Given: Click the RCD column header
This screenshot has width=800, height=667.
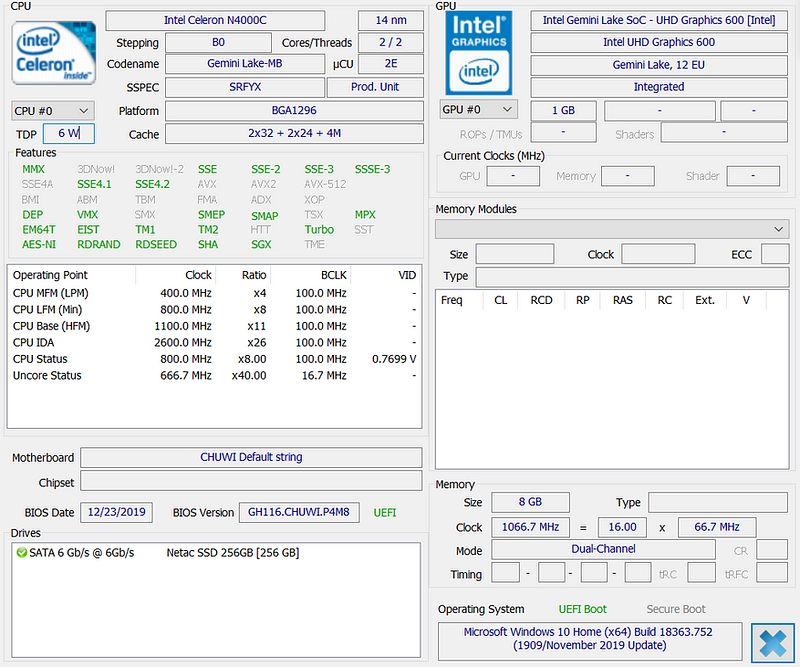Looking at the screenshot, I should tap(541, 300).
